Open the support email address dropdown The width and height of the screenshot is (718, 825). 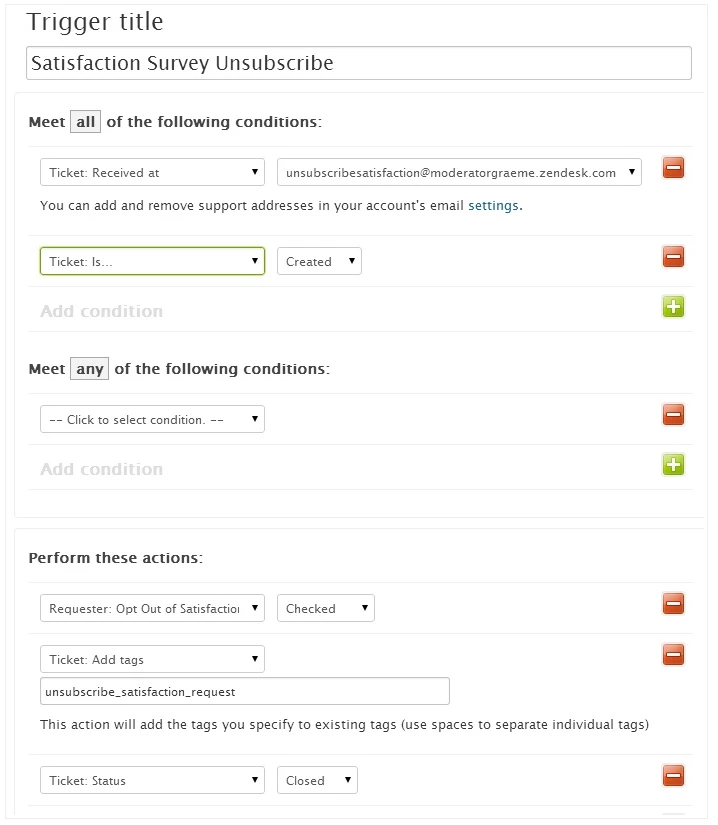point(459,172)
